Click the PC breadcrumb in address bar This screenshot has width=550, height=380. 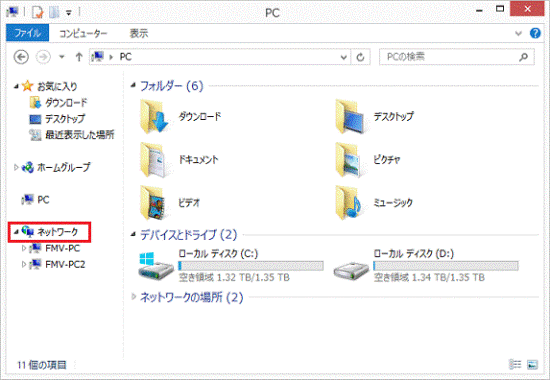click(126, 57)
